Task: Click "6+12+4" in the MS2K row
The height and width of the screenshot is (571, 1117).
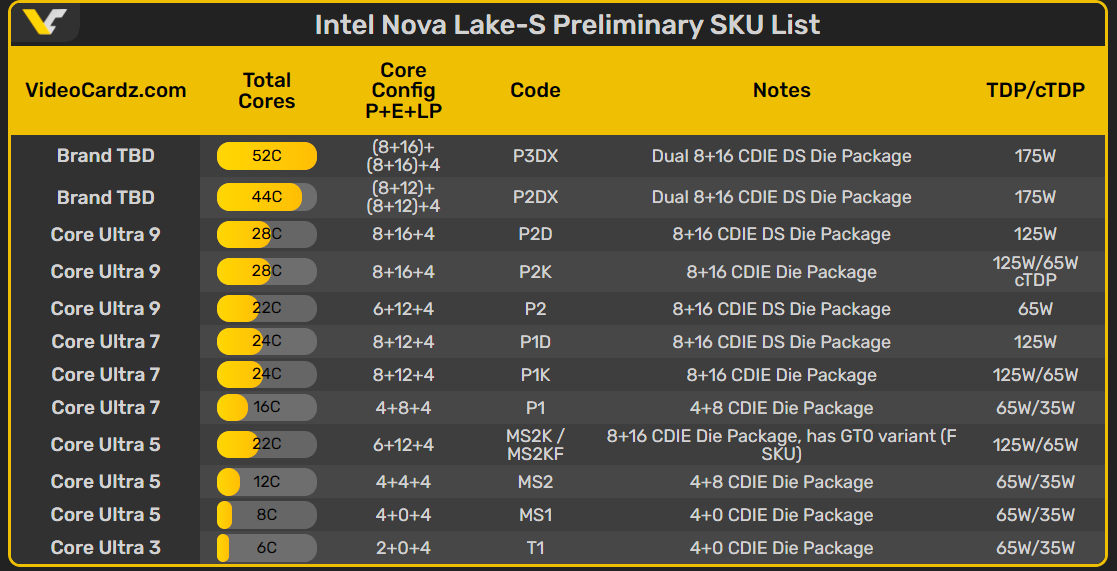Action: [403, 444]
